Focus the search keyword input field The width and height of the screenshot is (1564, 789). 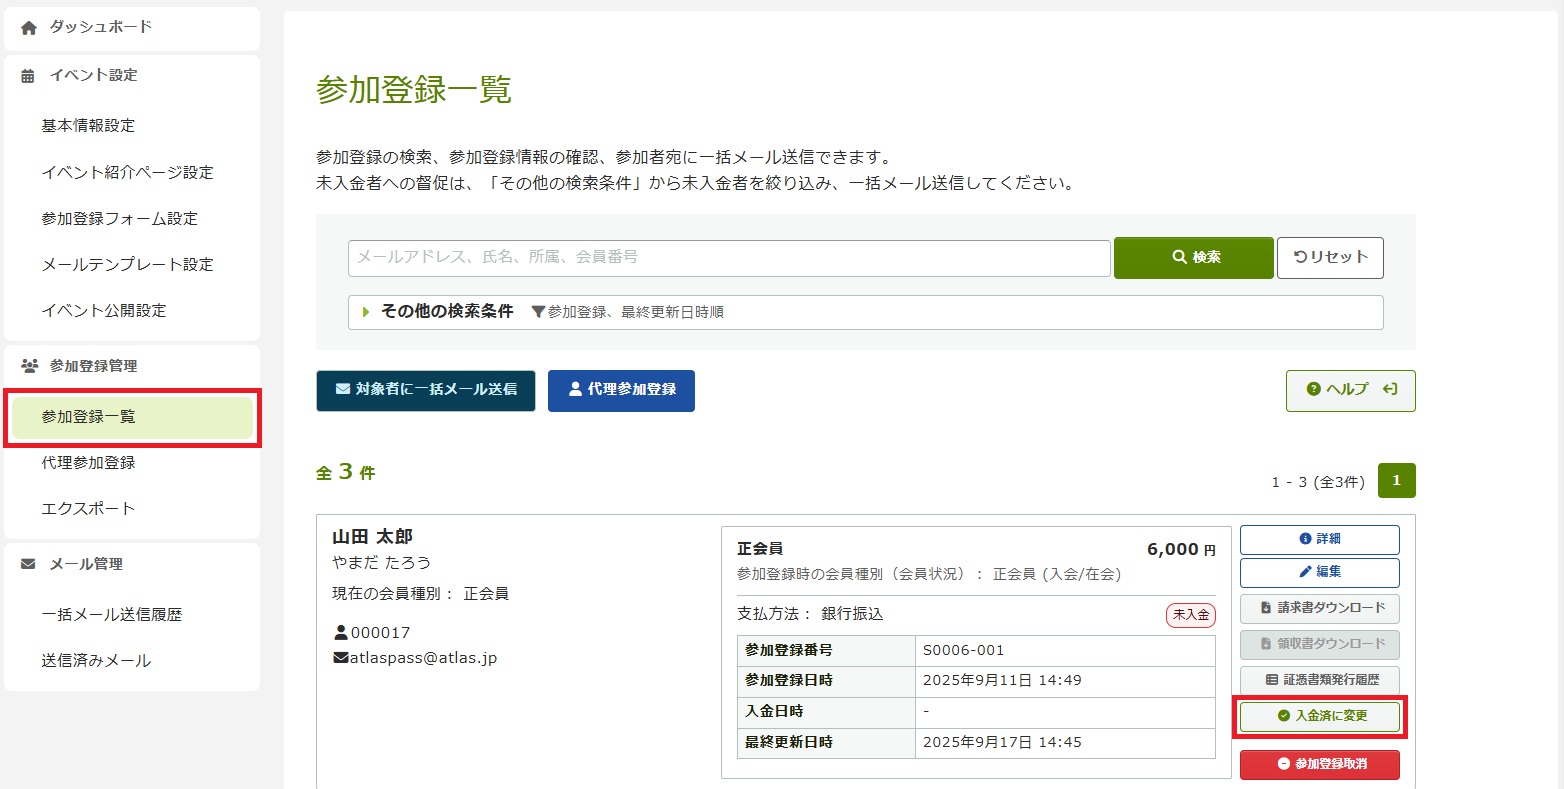tap(729, 258)
